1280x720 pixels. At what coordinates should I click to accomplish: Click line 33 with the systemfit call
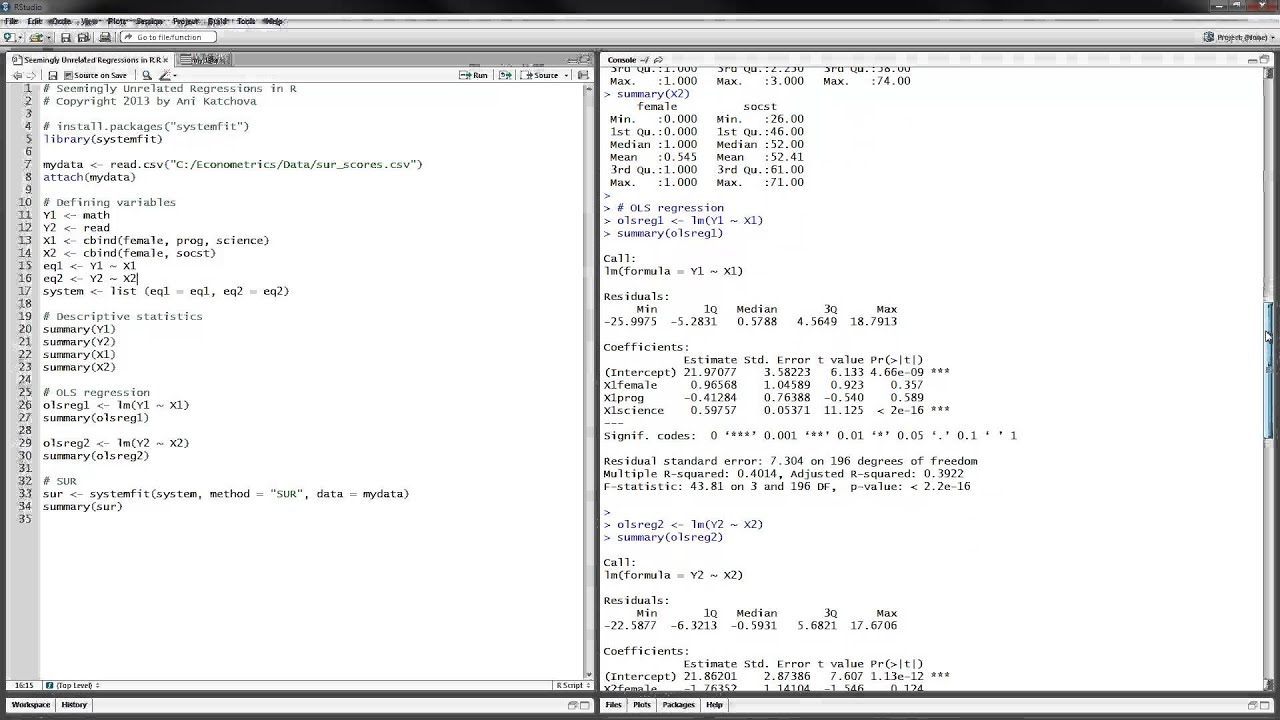coord(226,494)
